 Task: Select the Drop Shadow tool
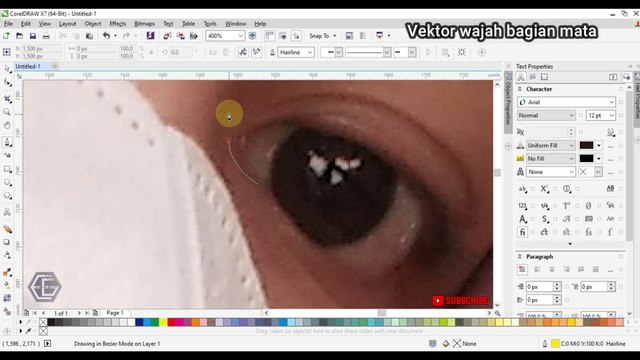point(7,242)
